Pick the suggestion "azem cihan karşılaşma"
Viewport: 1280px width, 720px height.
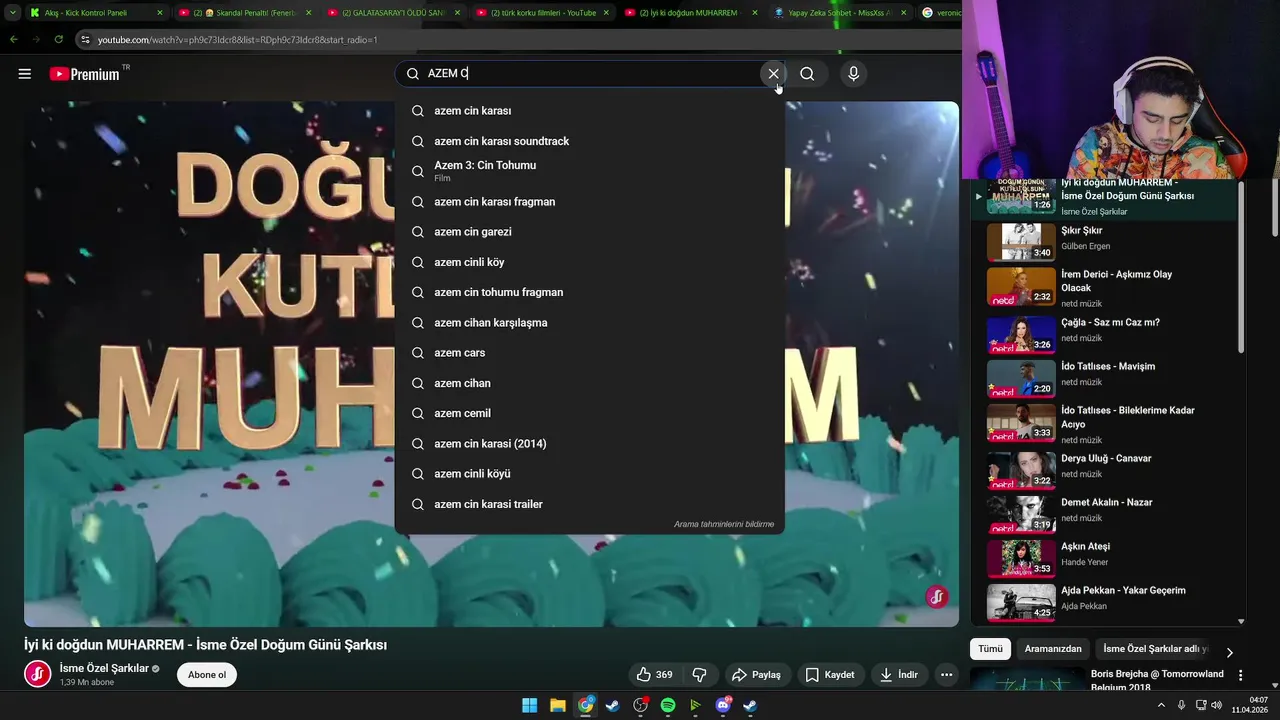[x=590, y=323]
